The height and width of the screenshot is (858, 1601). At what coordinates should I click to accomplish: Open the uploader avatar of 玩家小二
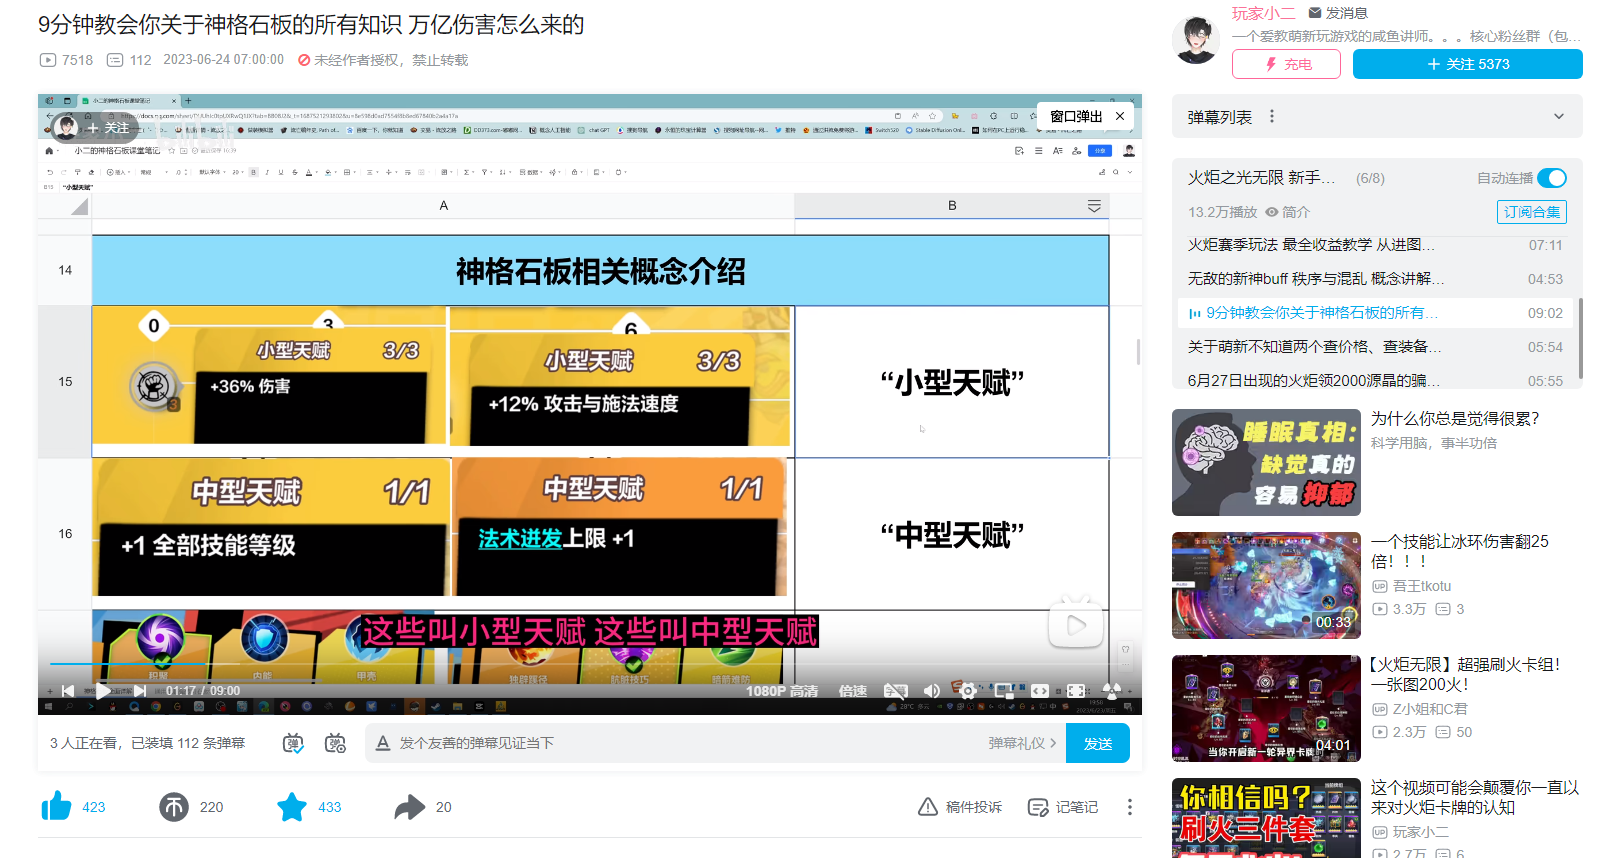click(1196, 40)
